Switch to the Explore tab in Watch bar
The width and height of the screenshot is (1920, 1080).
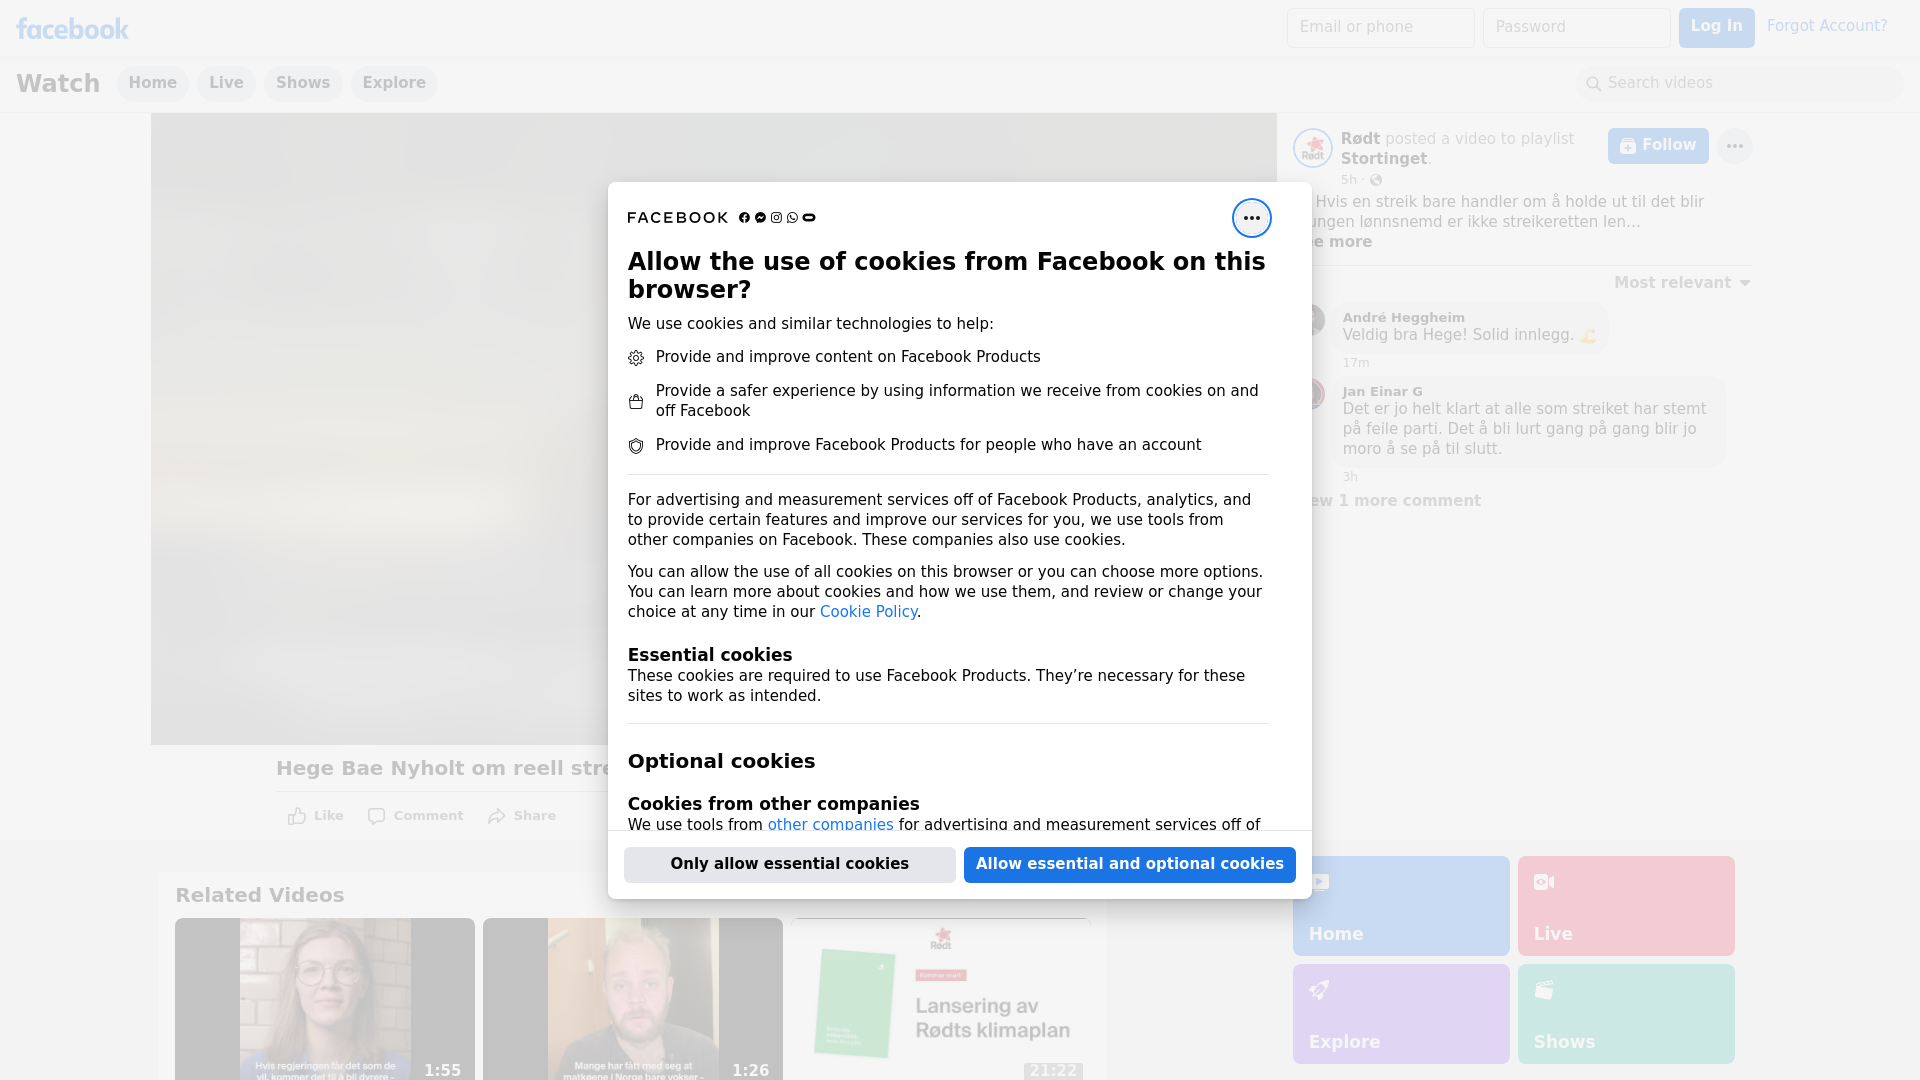pyautogui.click(x=394, y=84)
